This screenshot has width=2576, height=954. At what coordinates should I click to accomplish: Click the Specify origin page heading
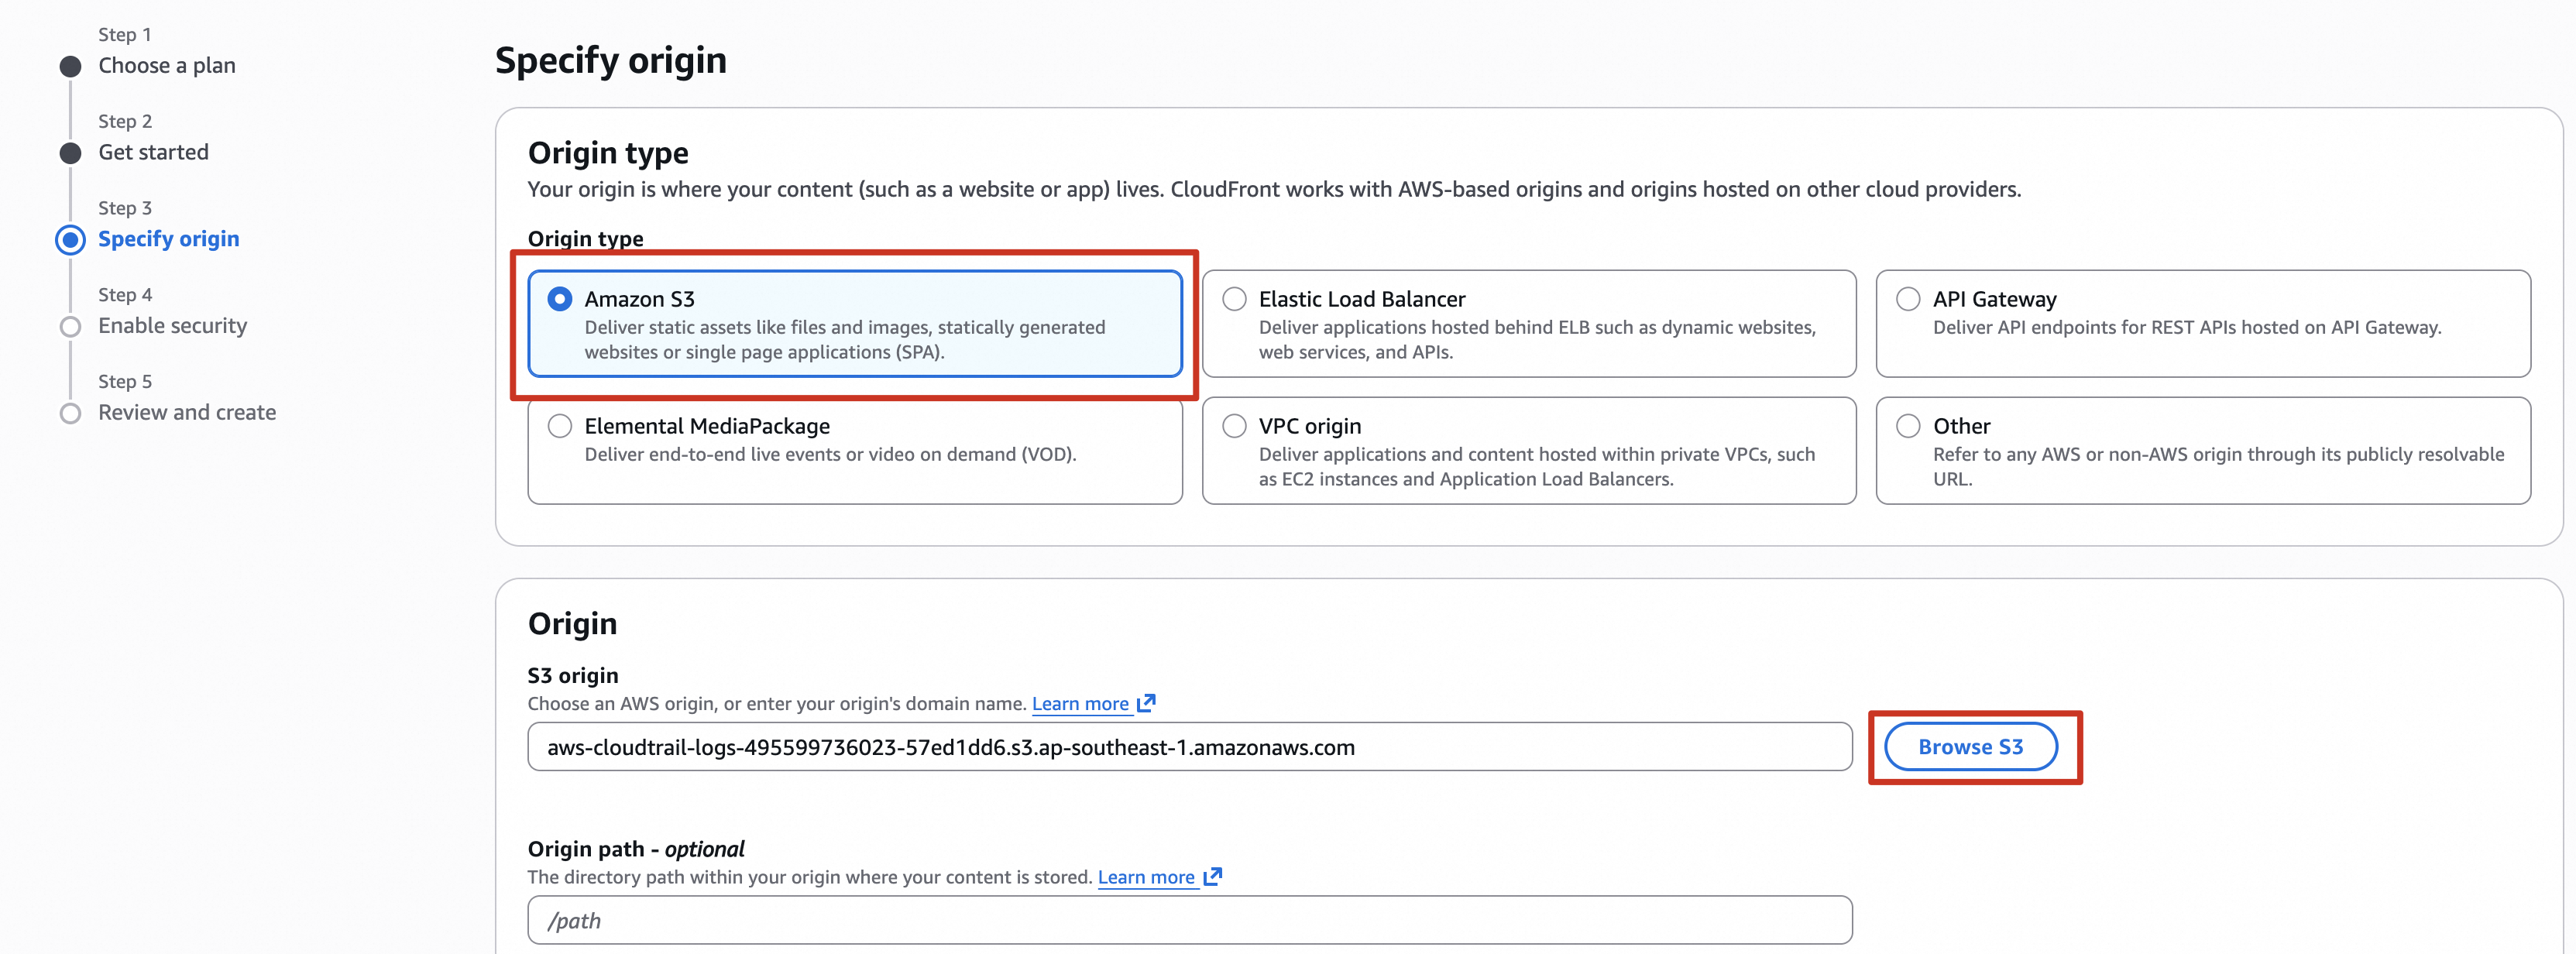[611, 61]
